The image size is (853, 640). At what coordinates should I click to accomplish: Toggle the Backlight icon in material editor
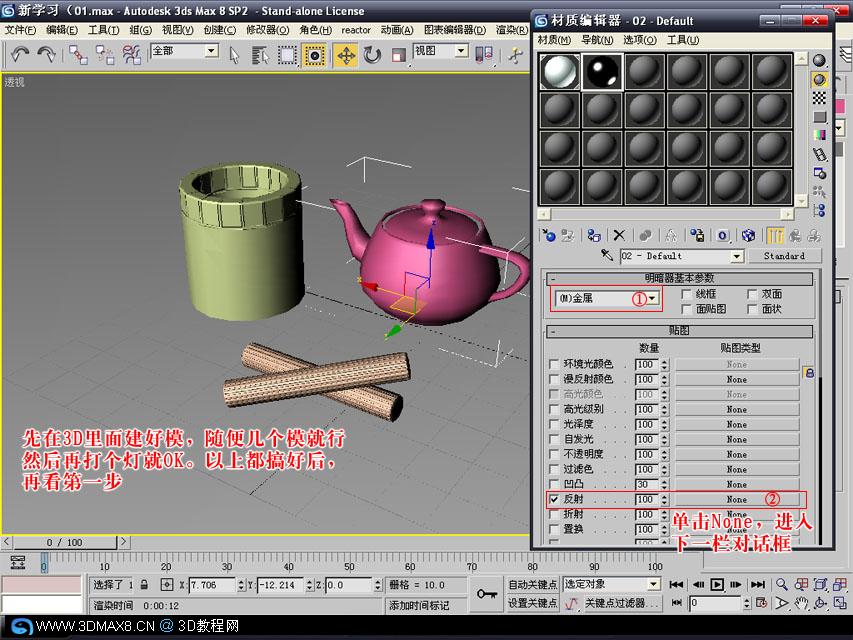pos(819,79)
